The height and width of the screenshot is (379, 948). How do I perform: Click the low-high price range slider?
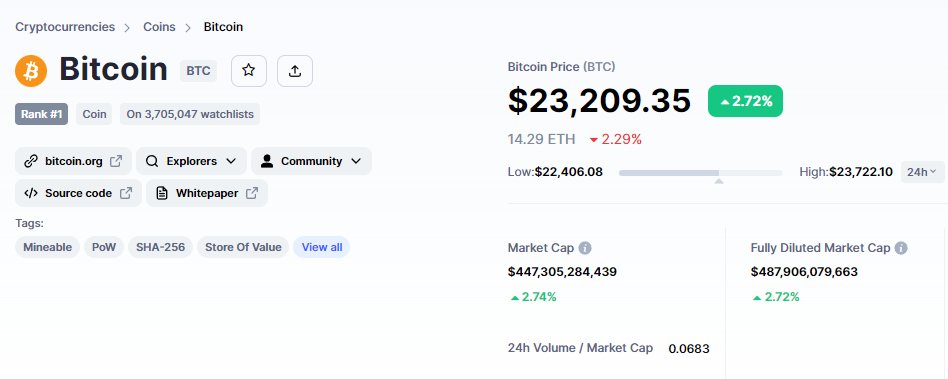(x=700, y=173)
